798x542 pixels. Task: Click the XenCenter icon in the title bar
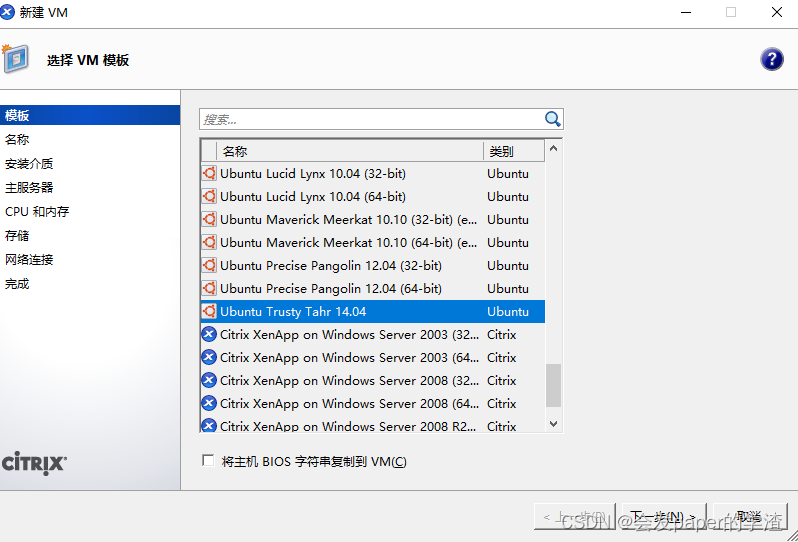[x=7, y=12]
